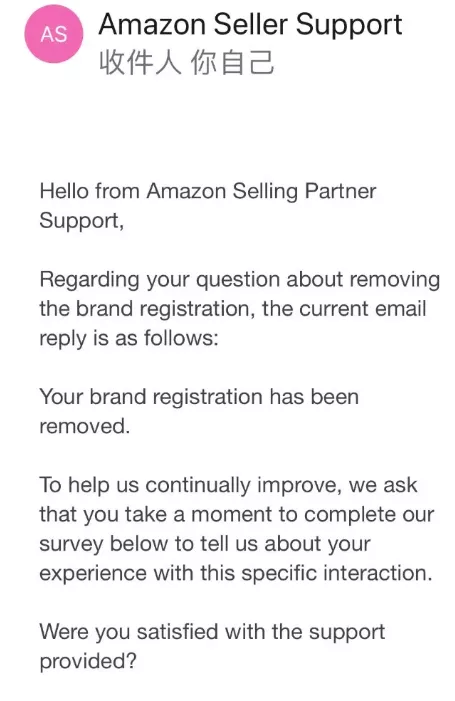The height and width of the screenshot is (701, 455).
Task: Click the line survey below to tell us
Action: [205, 545]
